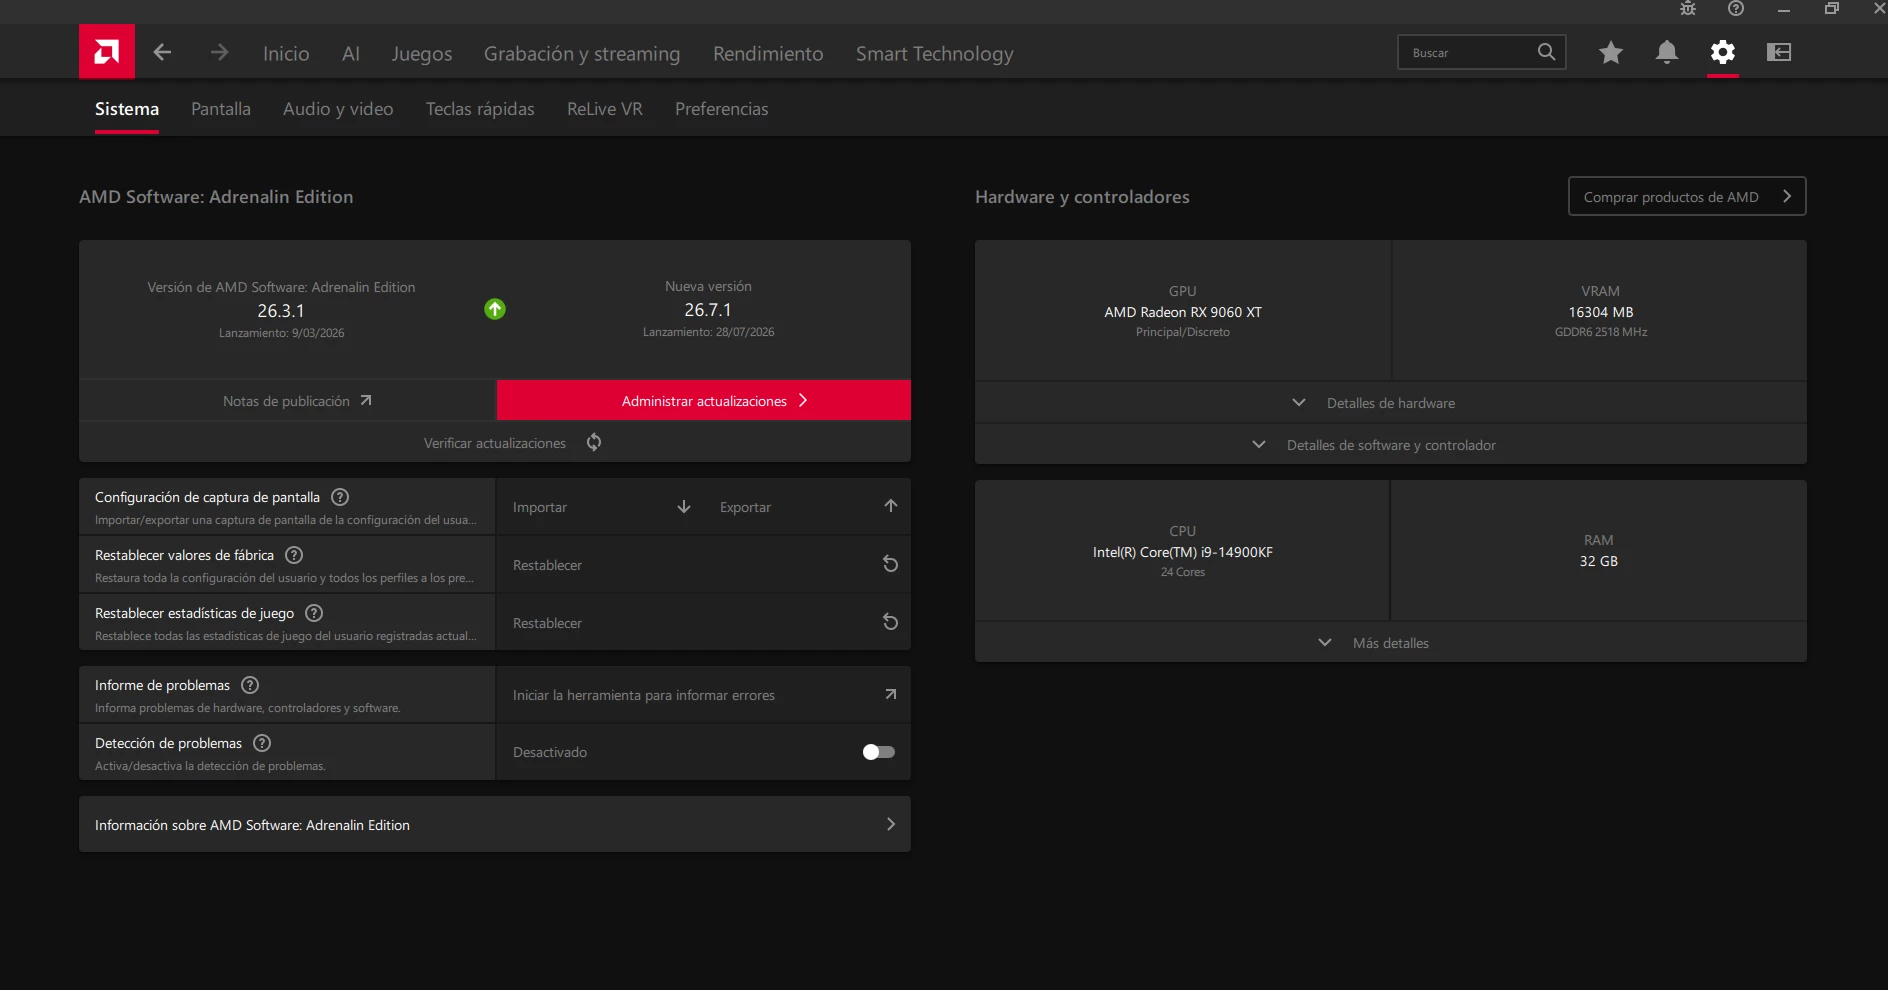The image size is (1888, 990).
Task: Click the search magnifier icon
Action: (x=1546, y=52)
